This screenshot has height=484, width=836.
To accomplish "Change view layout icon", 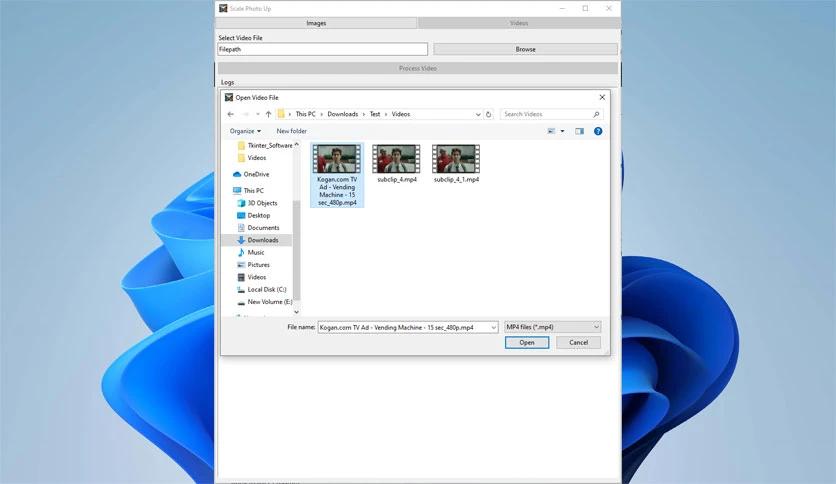I will point(551,131).
